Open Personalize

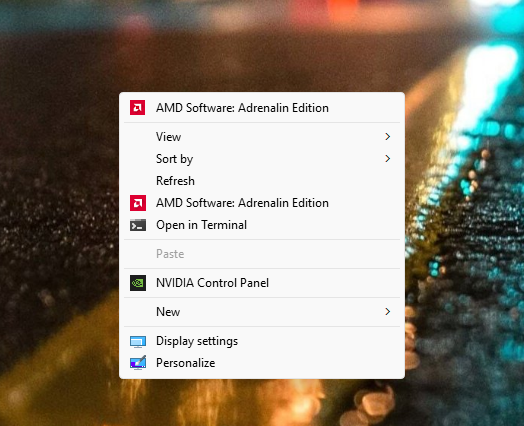click(262, 363)
